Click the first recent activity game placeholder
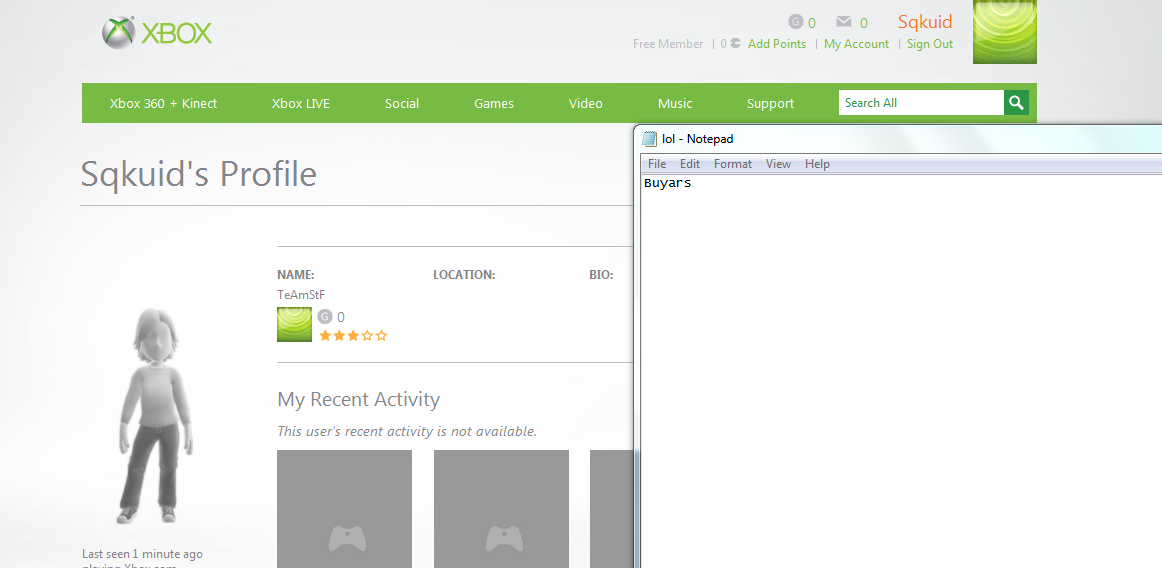The height and width of the screenshot is (568, 1162). pyautogui.click(x=345, y=509)
